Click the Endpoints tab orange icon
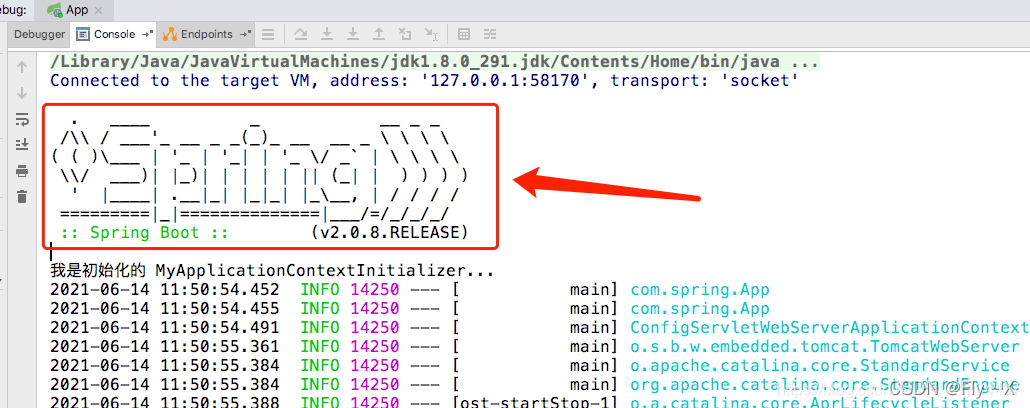 [x=169, y=34]
